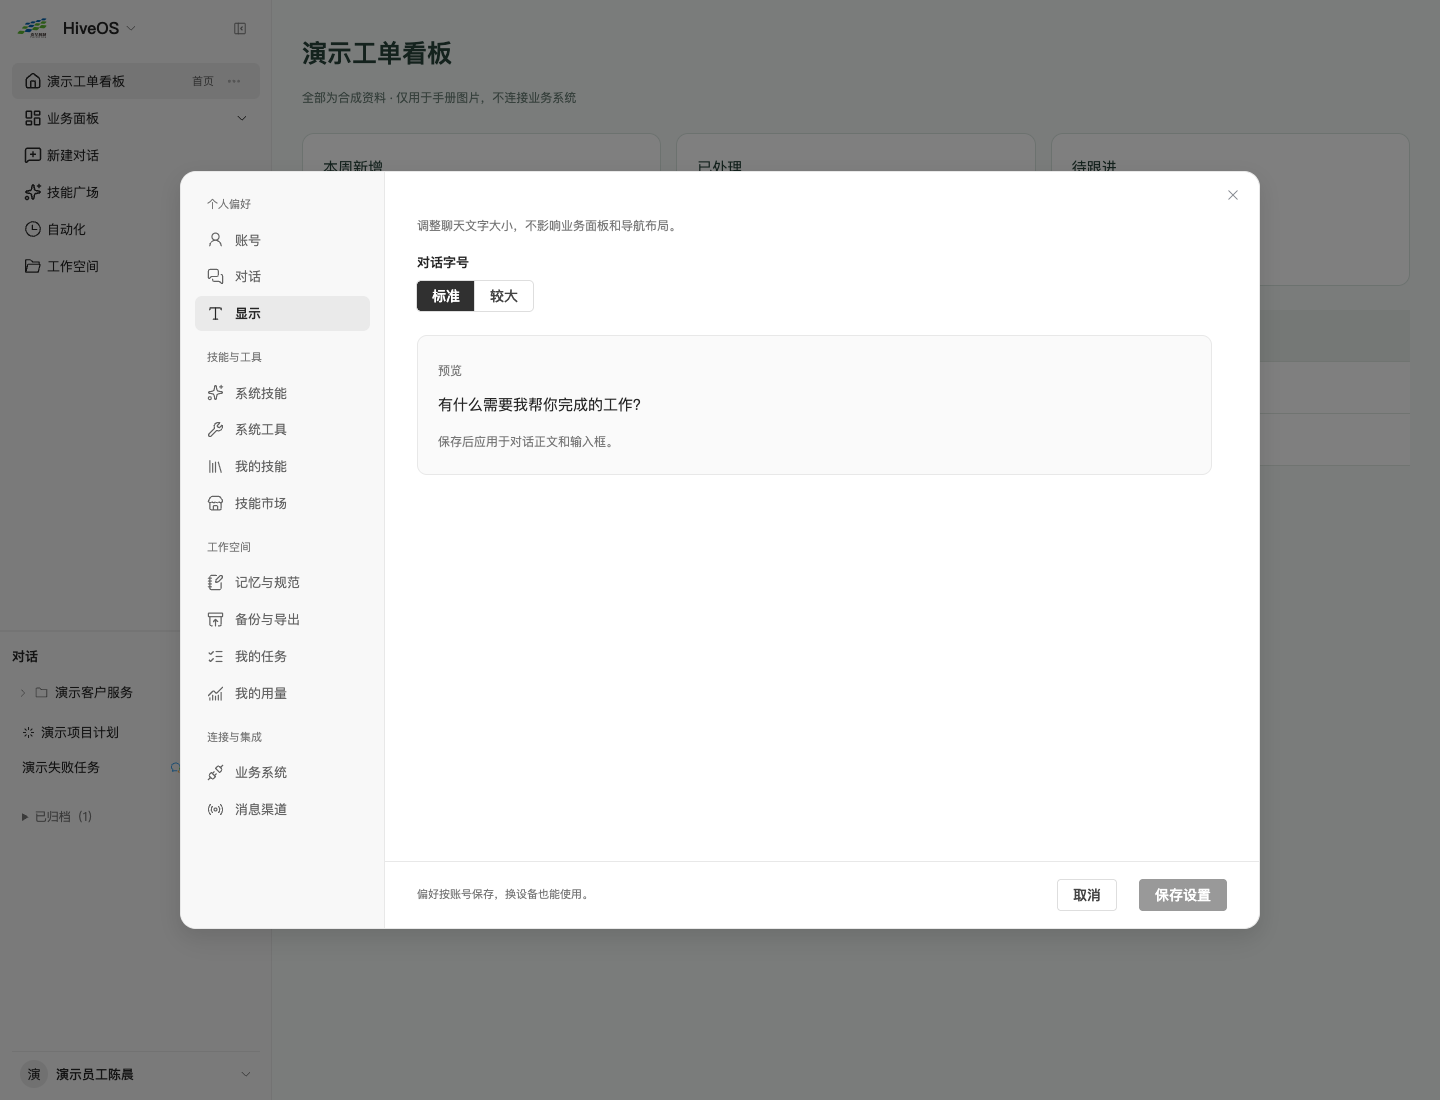Click the 消息渠道 broadcast icon
The width and height of the screenshot is (1440, 1100).
click(x=215, y=809)
